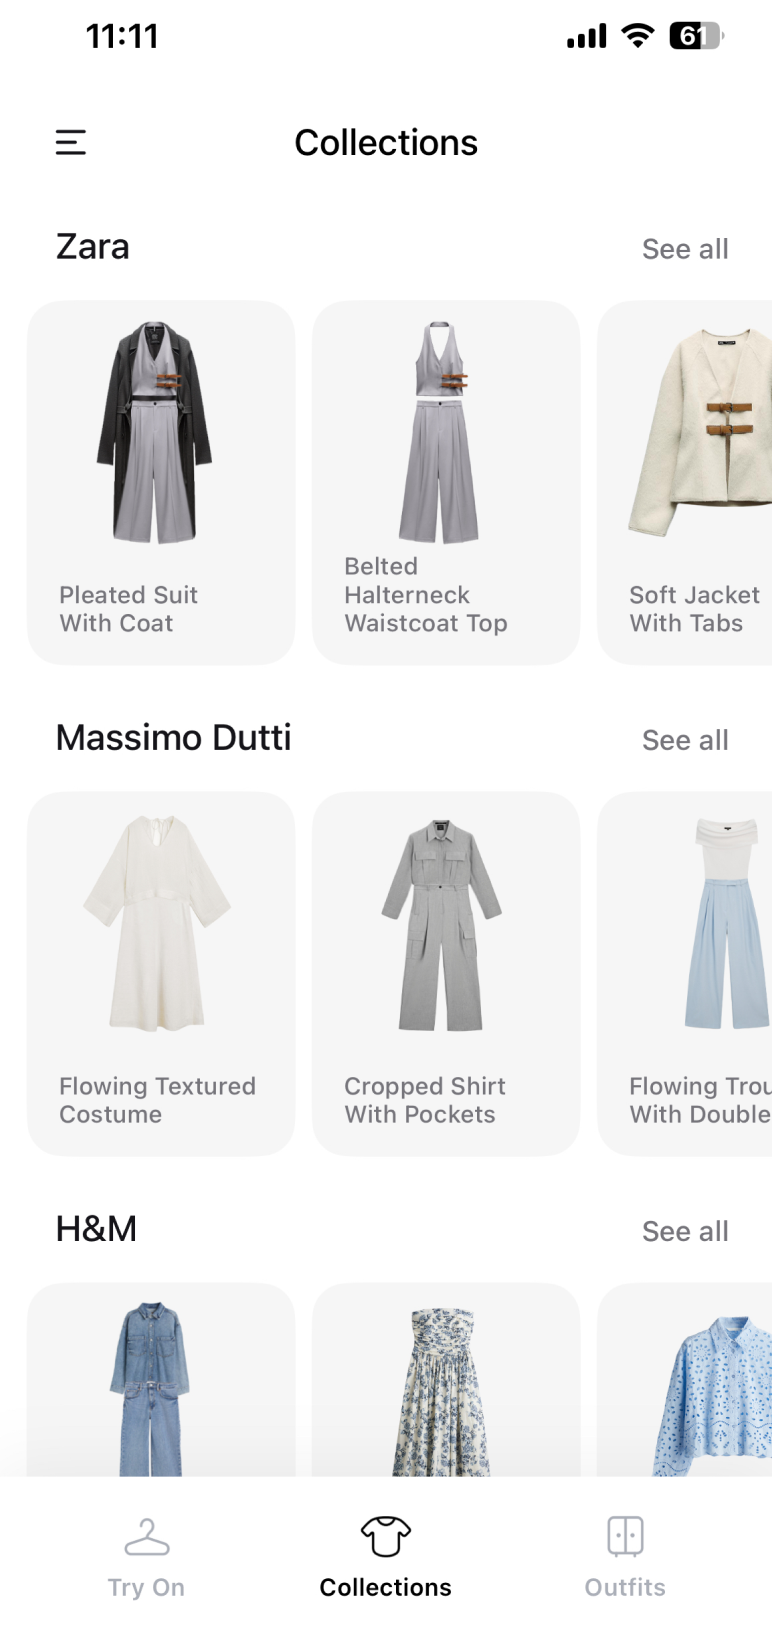The width and height of the screenshot is (772, 1638).
Task: See all Massimo Dutti items
Action: (x=685, y=740)
